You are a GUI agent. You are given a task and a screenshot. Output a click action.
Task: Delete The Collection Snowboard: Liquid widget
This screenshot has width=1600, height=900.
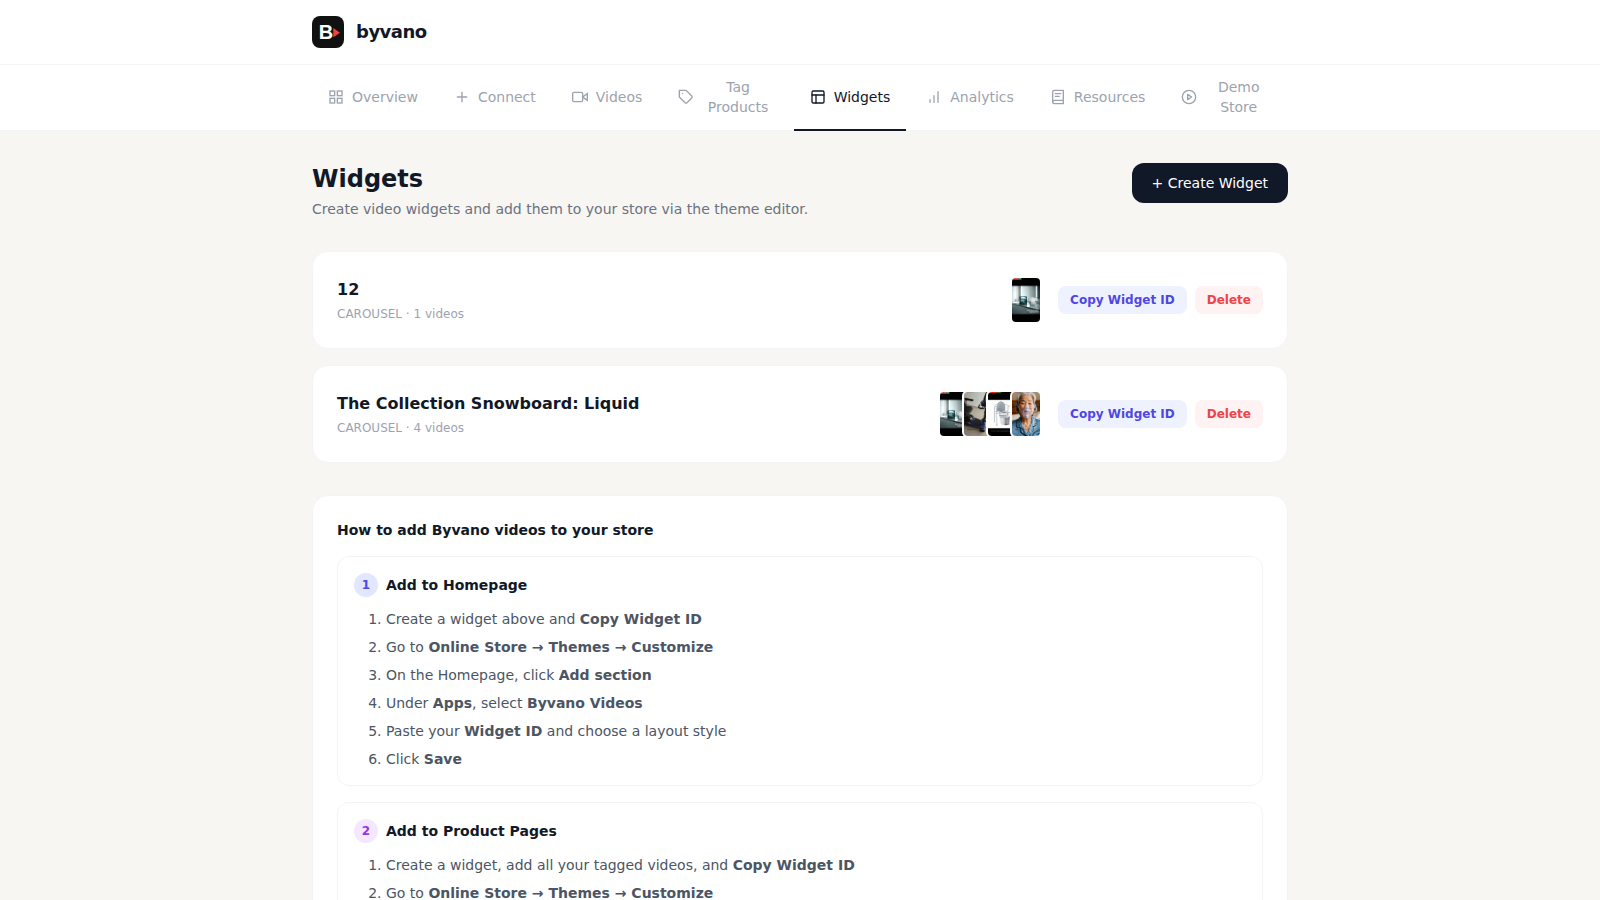coord(1228,414)
